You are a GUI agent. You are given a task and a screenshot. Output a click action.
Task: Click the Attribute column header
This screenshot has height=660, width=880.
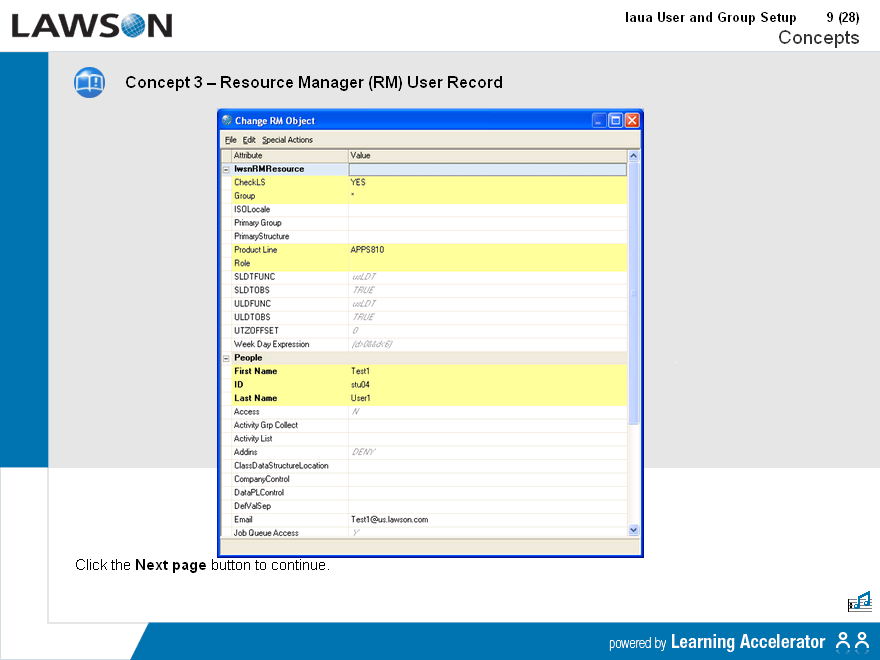click(x=290, y=155)
